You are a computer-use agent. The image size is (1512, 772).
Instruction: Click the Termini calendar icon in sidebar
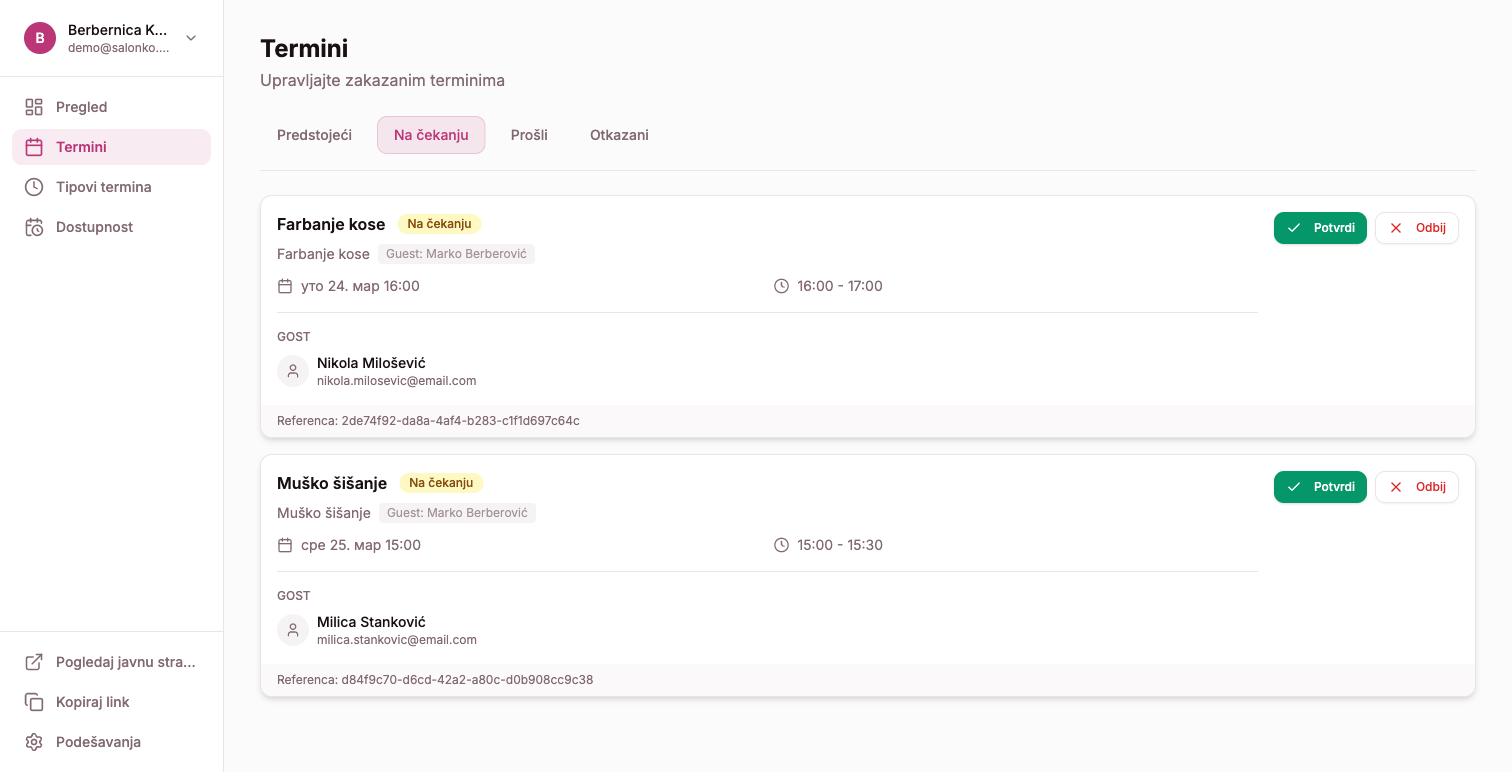[34, 147]
